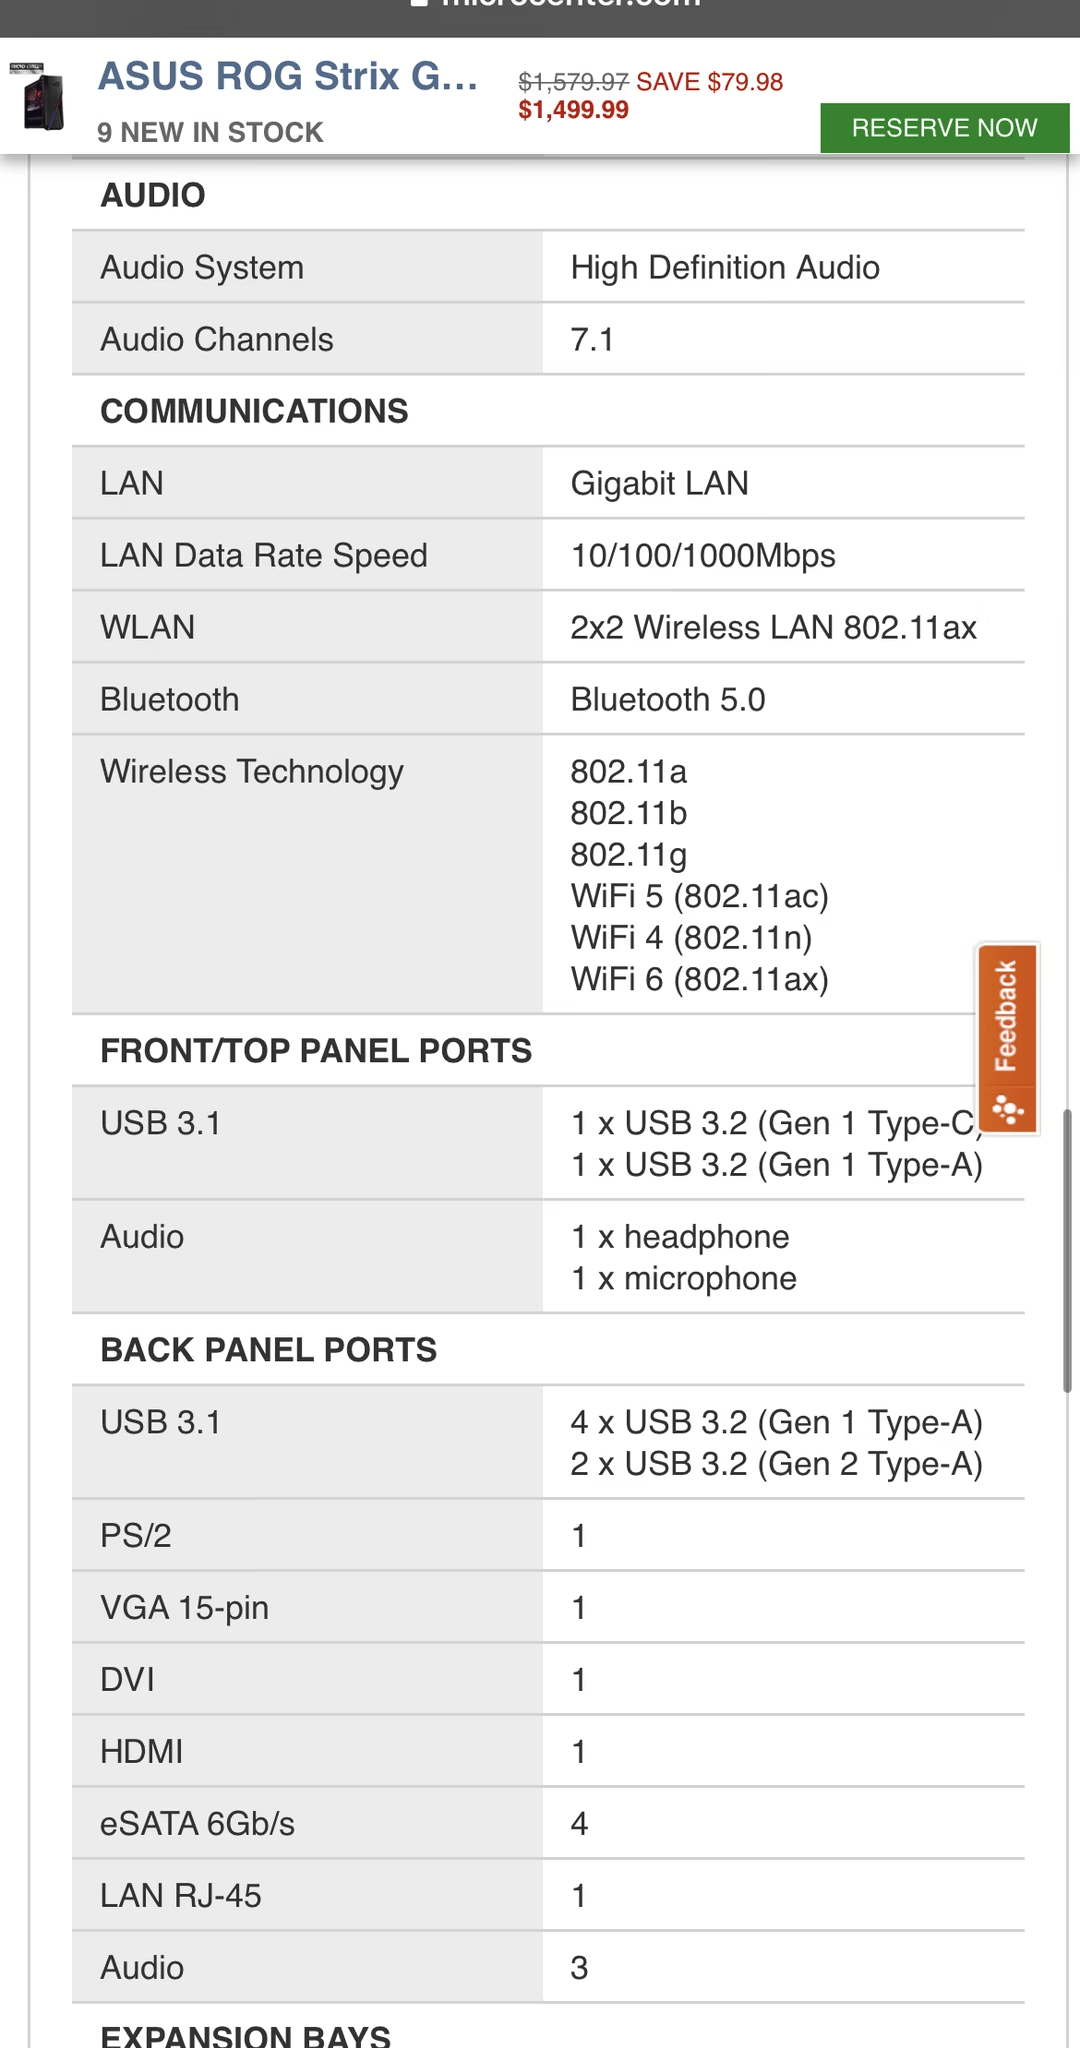Viewport: 1080px width, 2048px height.
Task: Click the RESERVE NOW button
Action: 944,128
